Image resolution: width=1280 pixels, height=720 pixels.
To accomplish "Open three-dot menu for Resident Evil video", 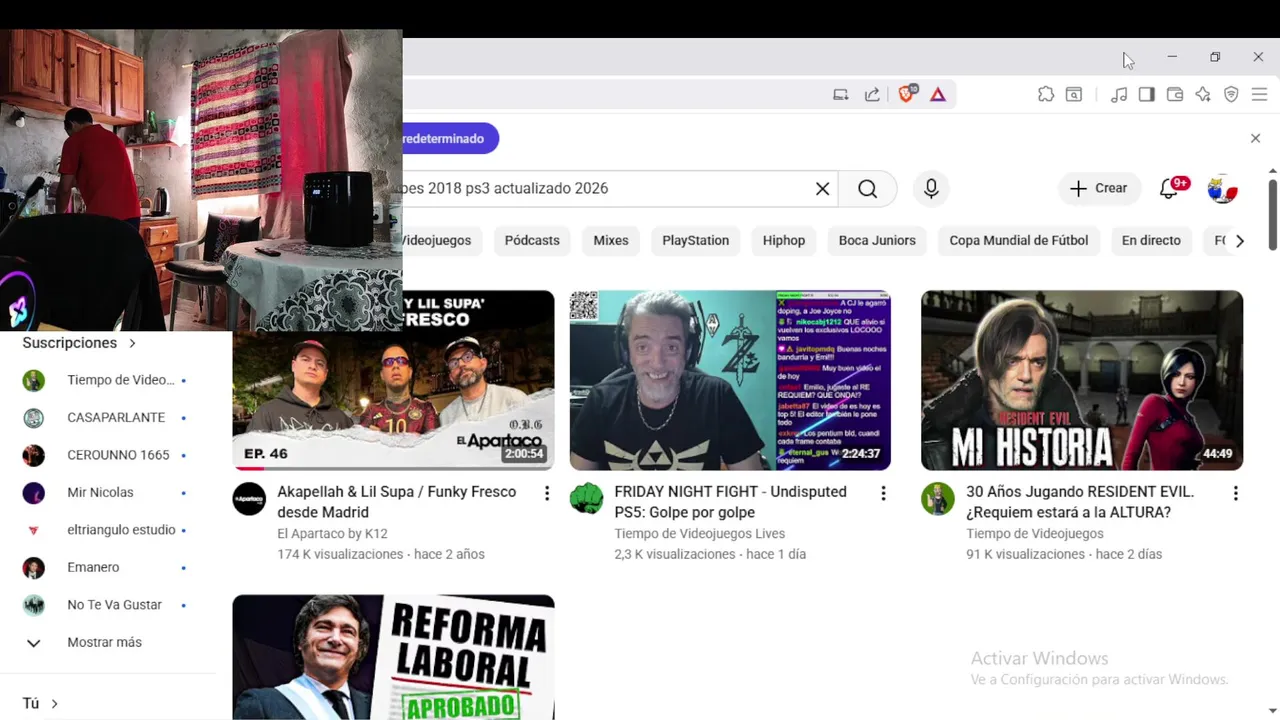I will (1235, 493).
